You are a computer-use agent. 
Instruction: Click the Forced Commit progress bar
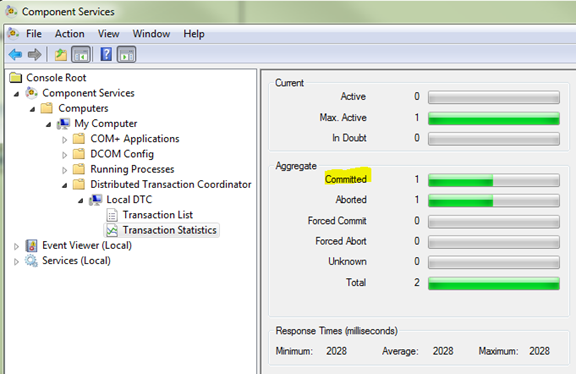click(494, 222)
